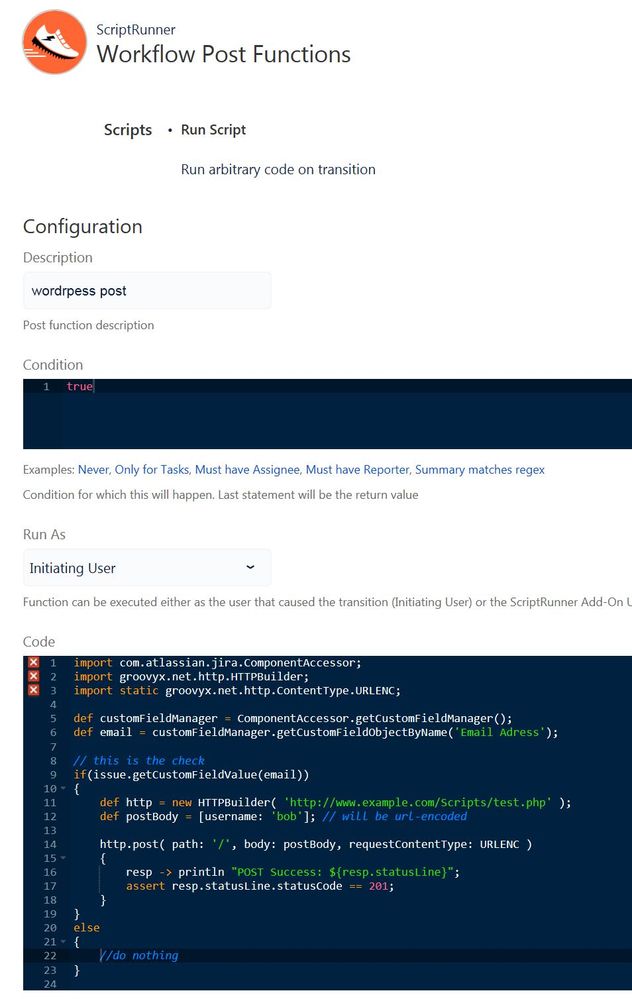This screenshot has width=632, height=999.
Task: Select the Never example link
Action: [94, 470]
